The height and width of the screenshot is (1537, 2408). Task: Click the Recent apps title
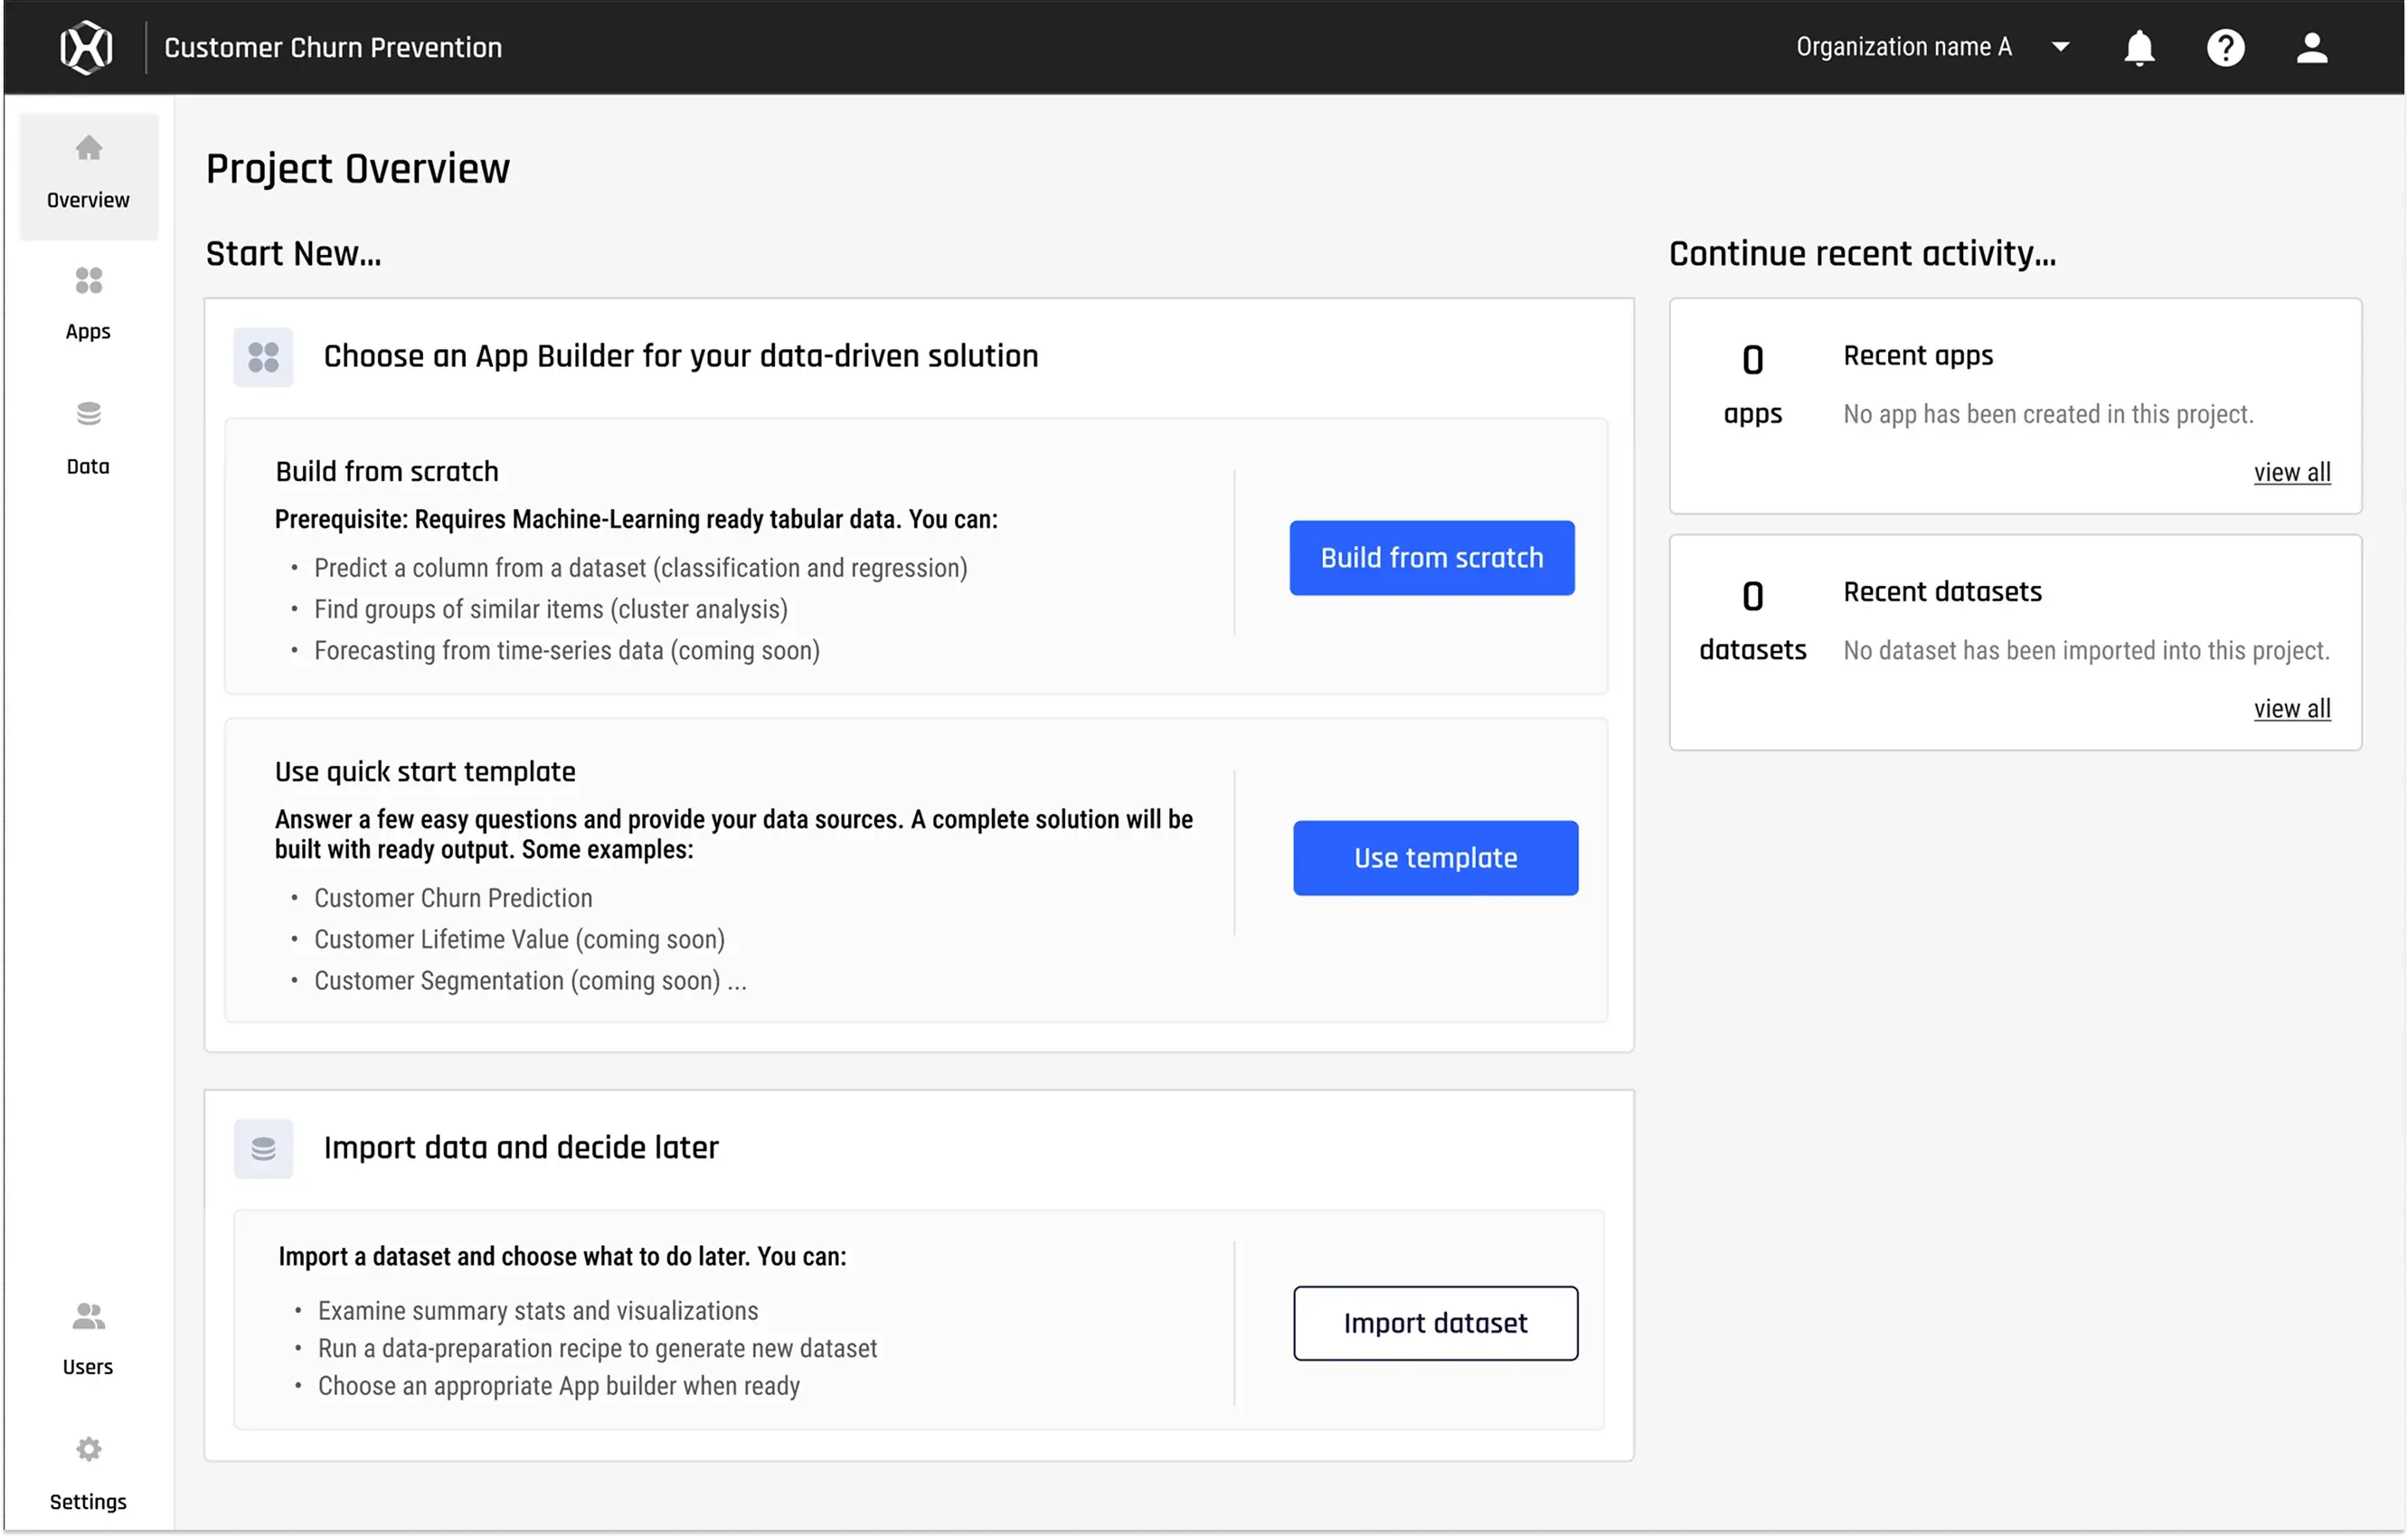coord(1917,356)
